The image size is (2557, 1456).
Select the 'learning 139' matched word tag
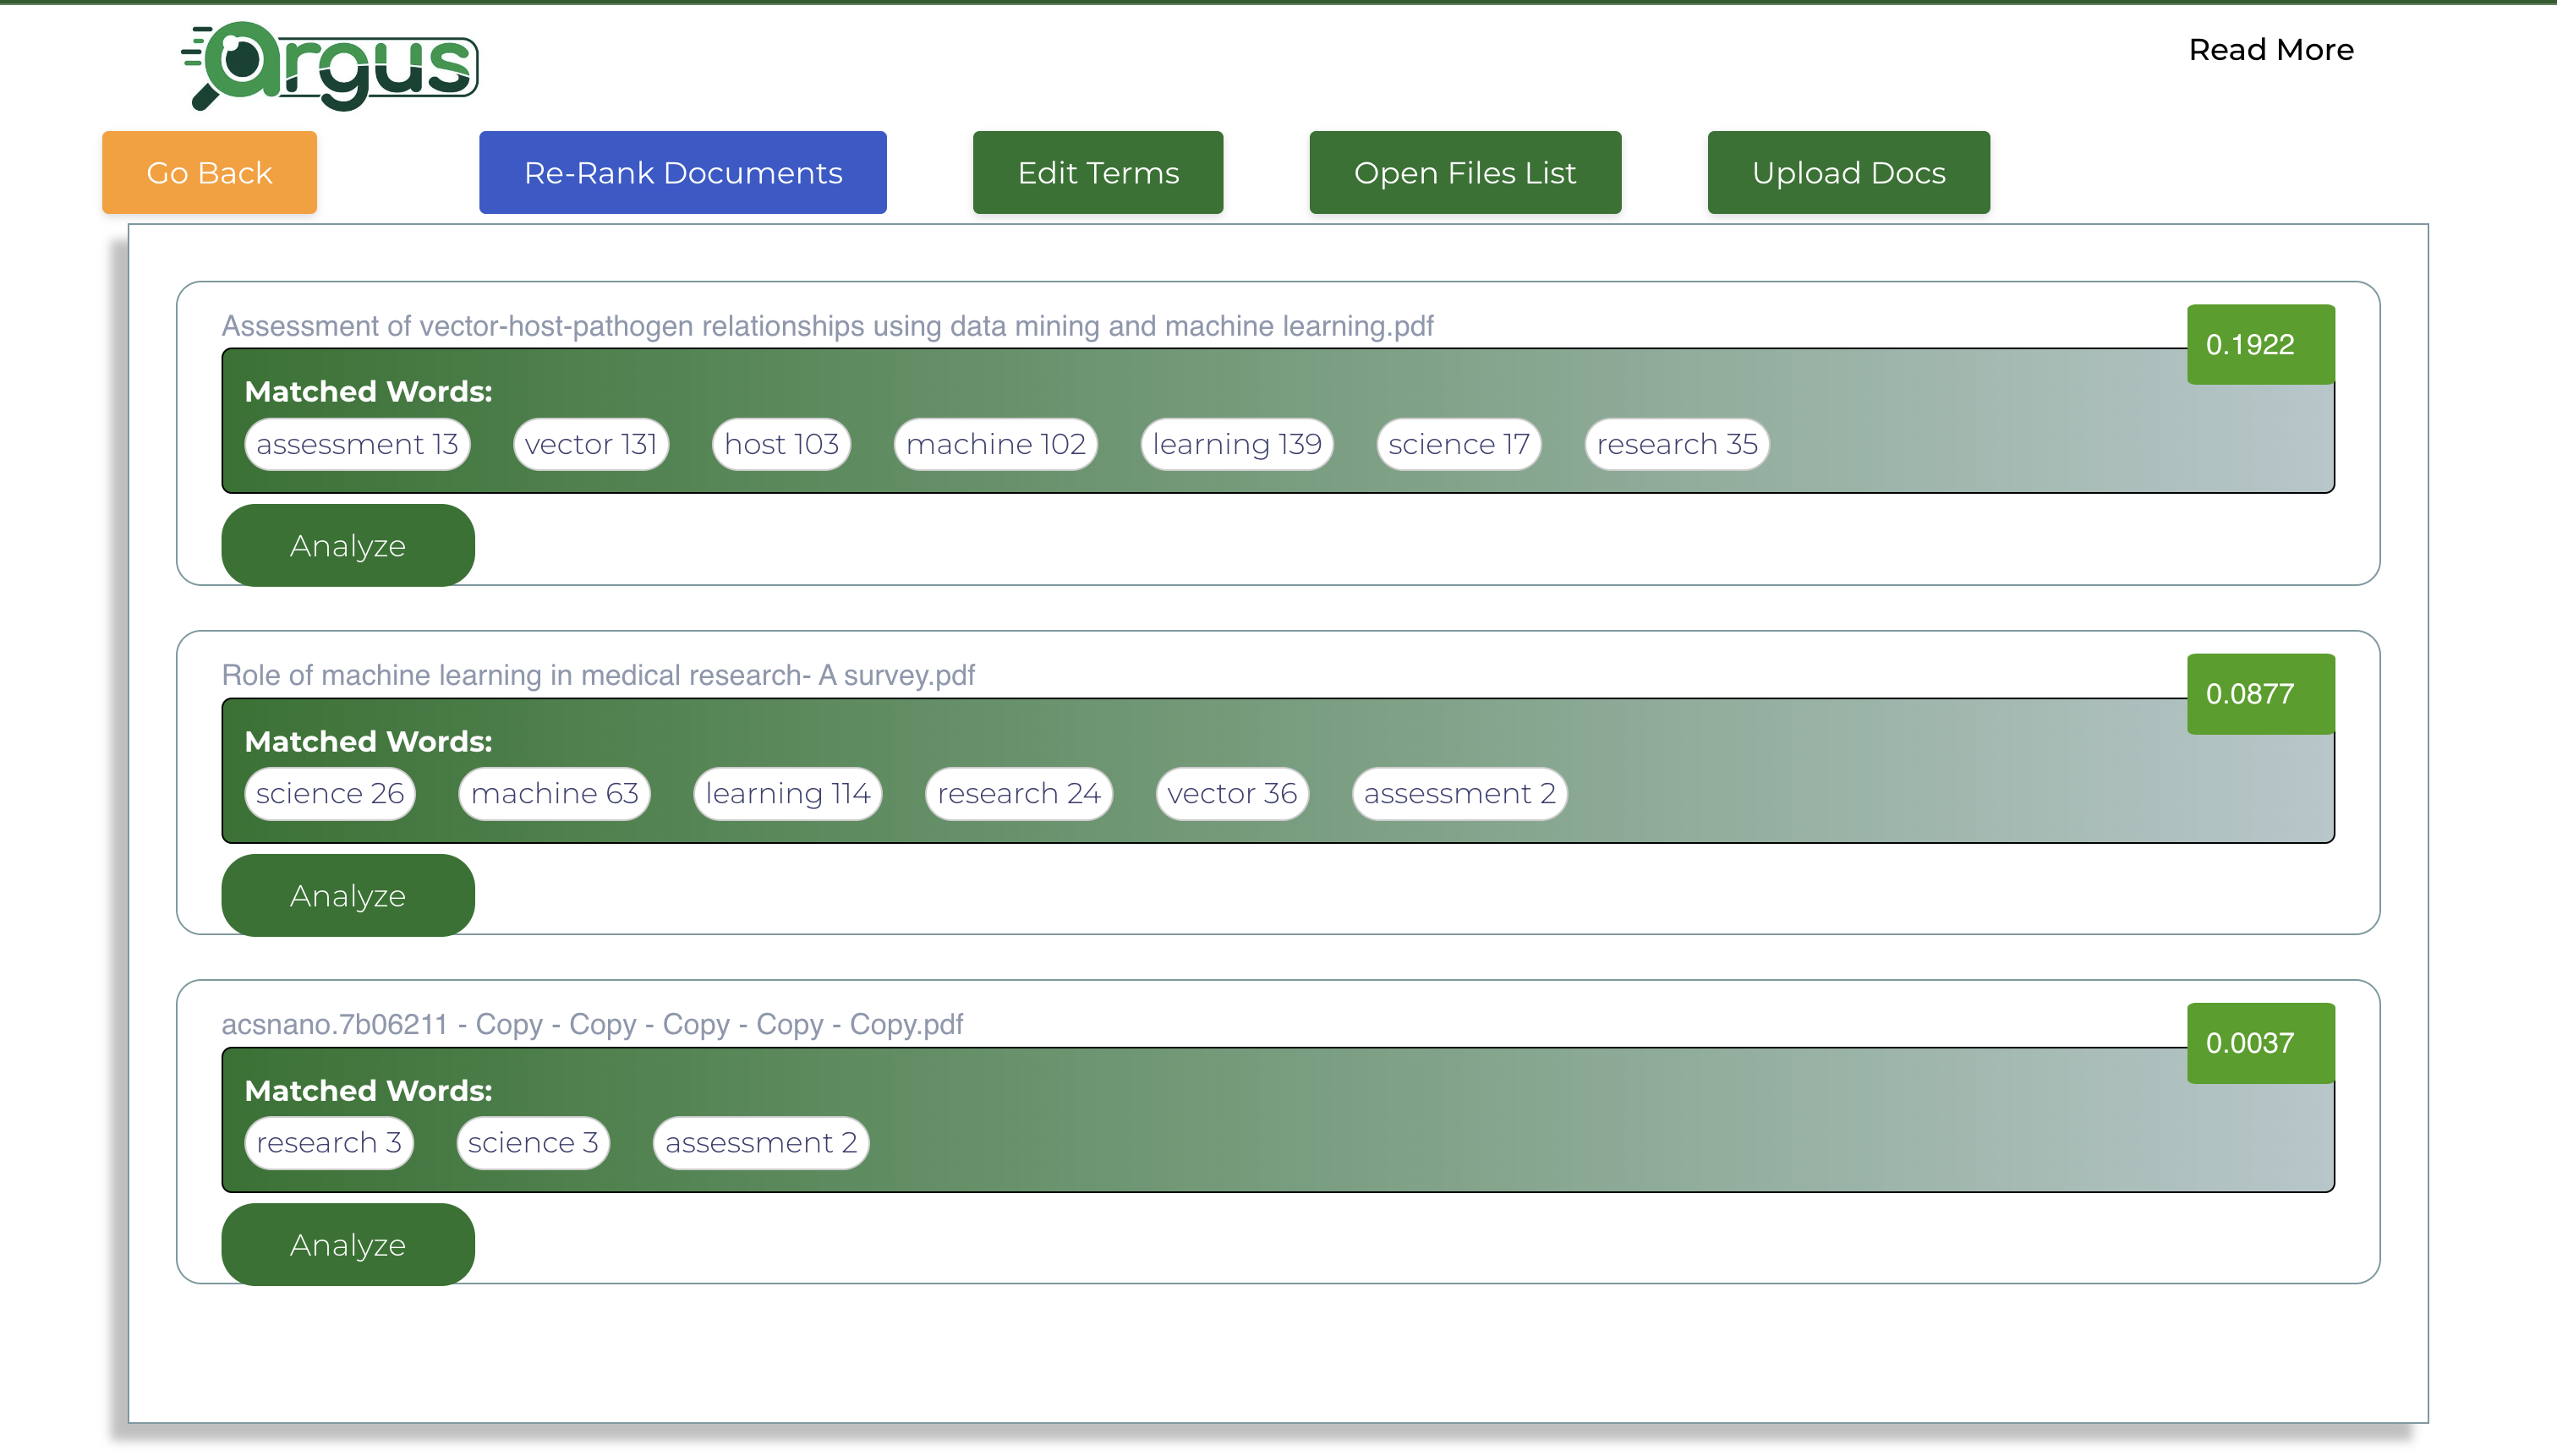click(x=1237, y=444)
